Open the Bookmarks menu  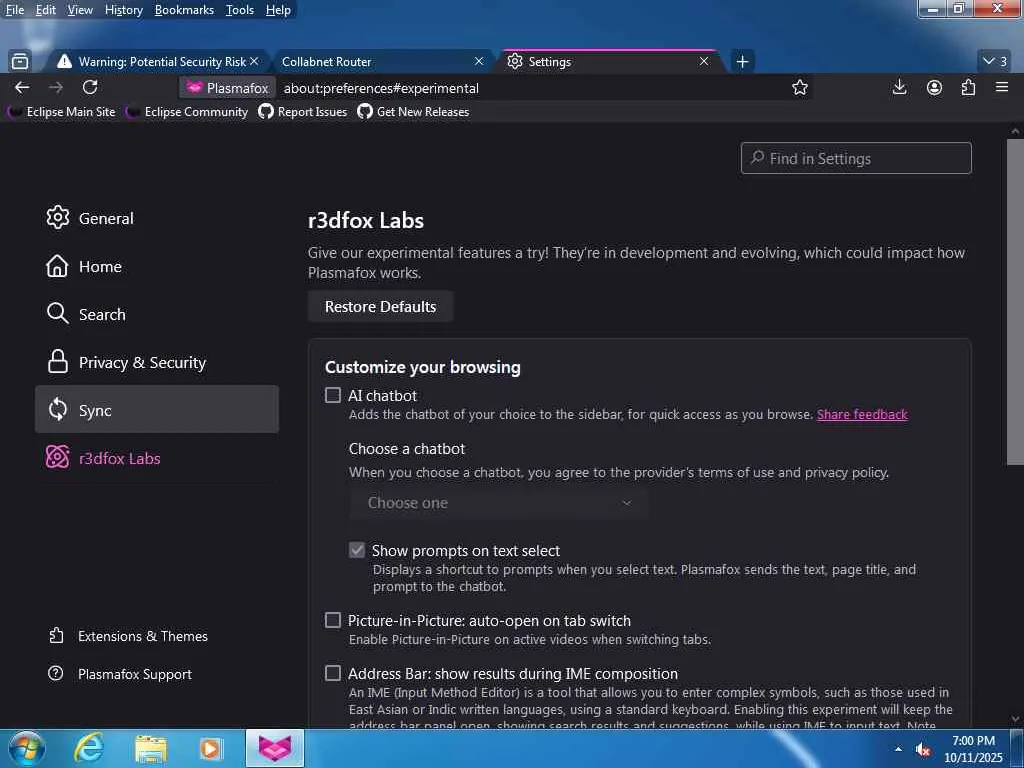(184, 10)
